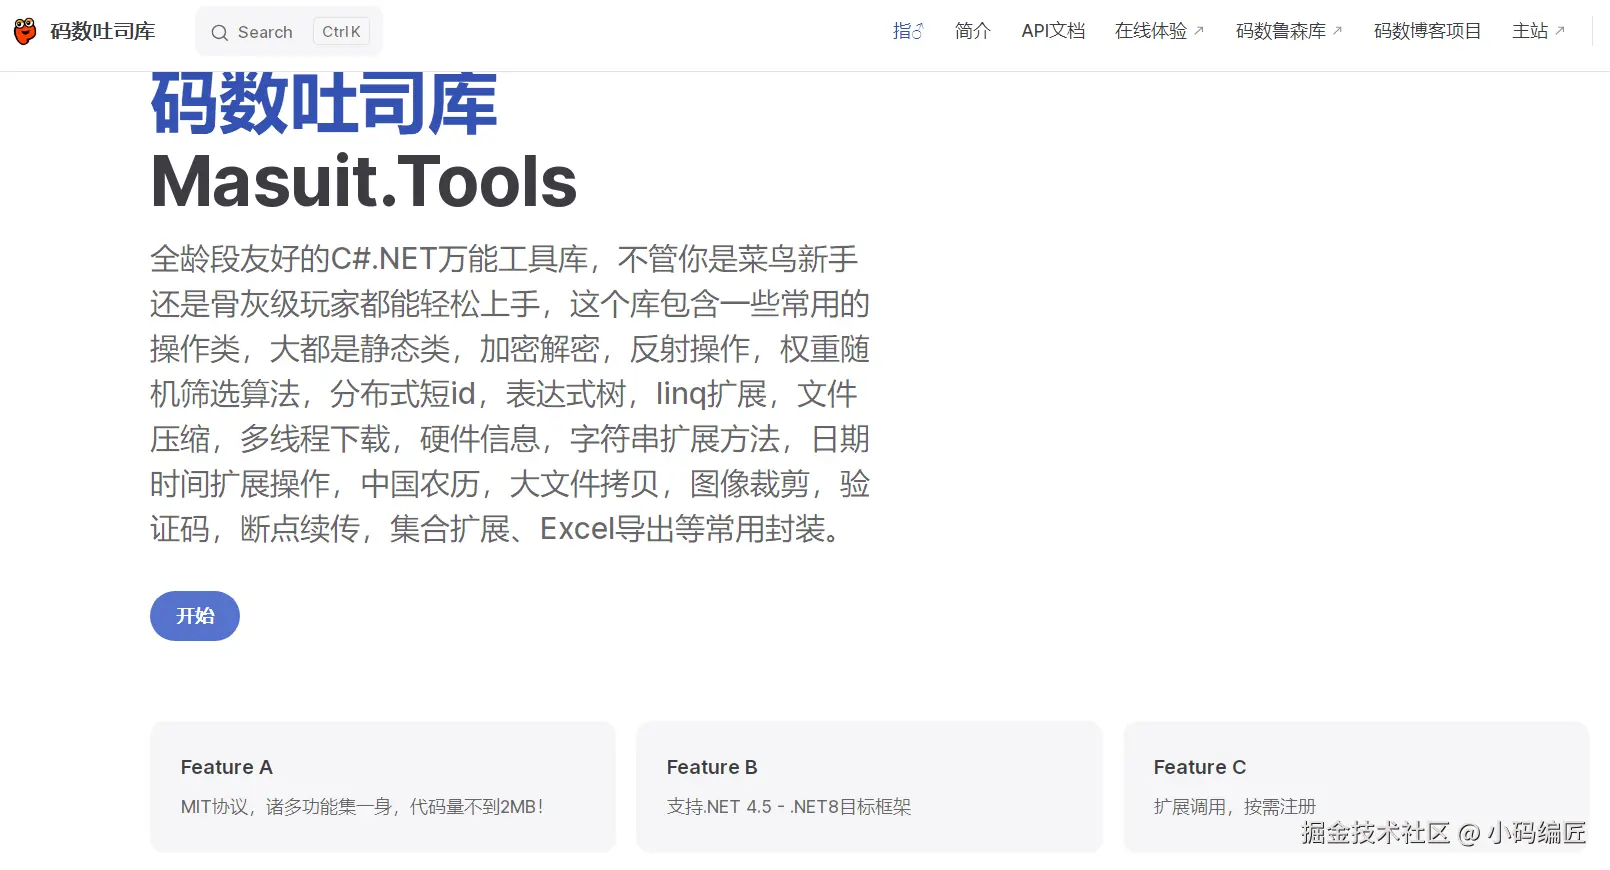Image resolution: width=1610 pixels, height=870 pixels.
Task: Click the Search box
Action: [289, 32]
